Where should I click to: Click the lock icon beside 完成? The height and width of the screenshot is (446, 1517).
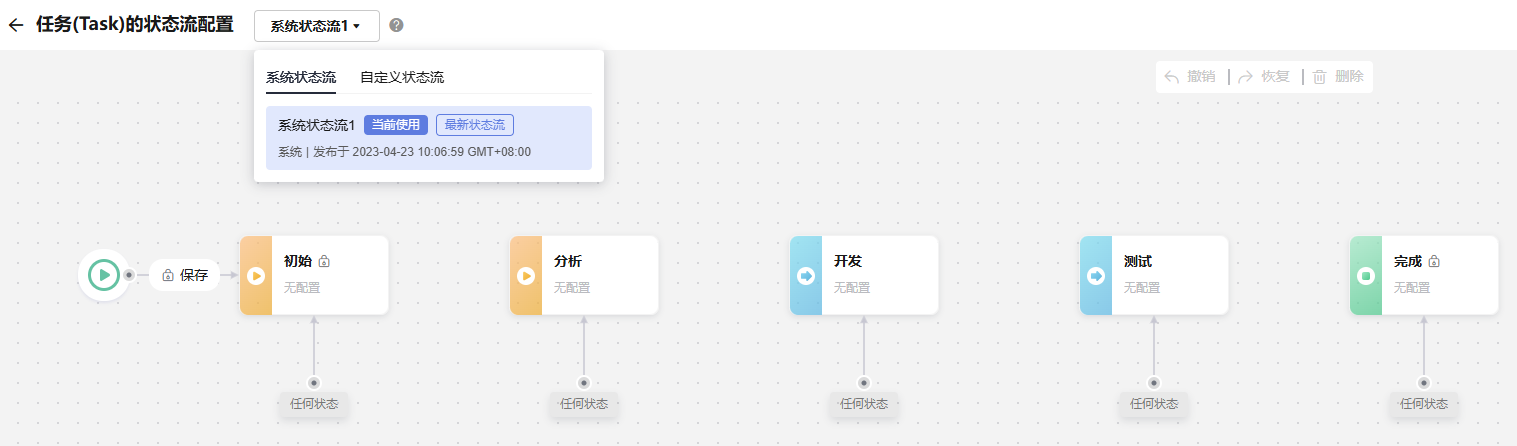point(1434,262)
